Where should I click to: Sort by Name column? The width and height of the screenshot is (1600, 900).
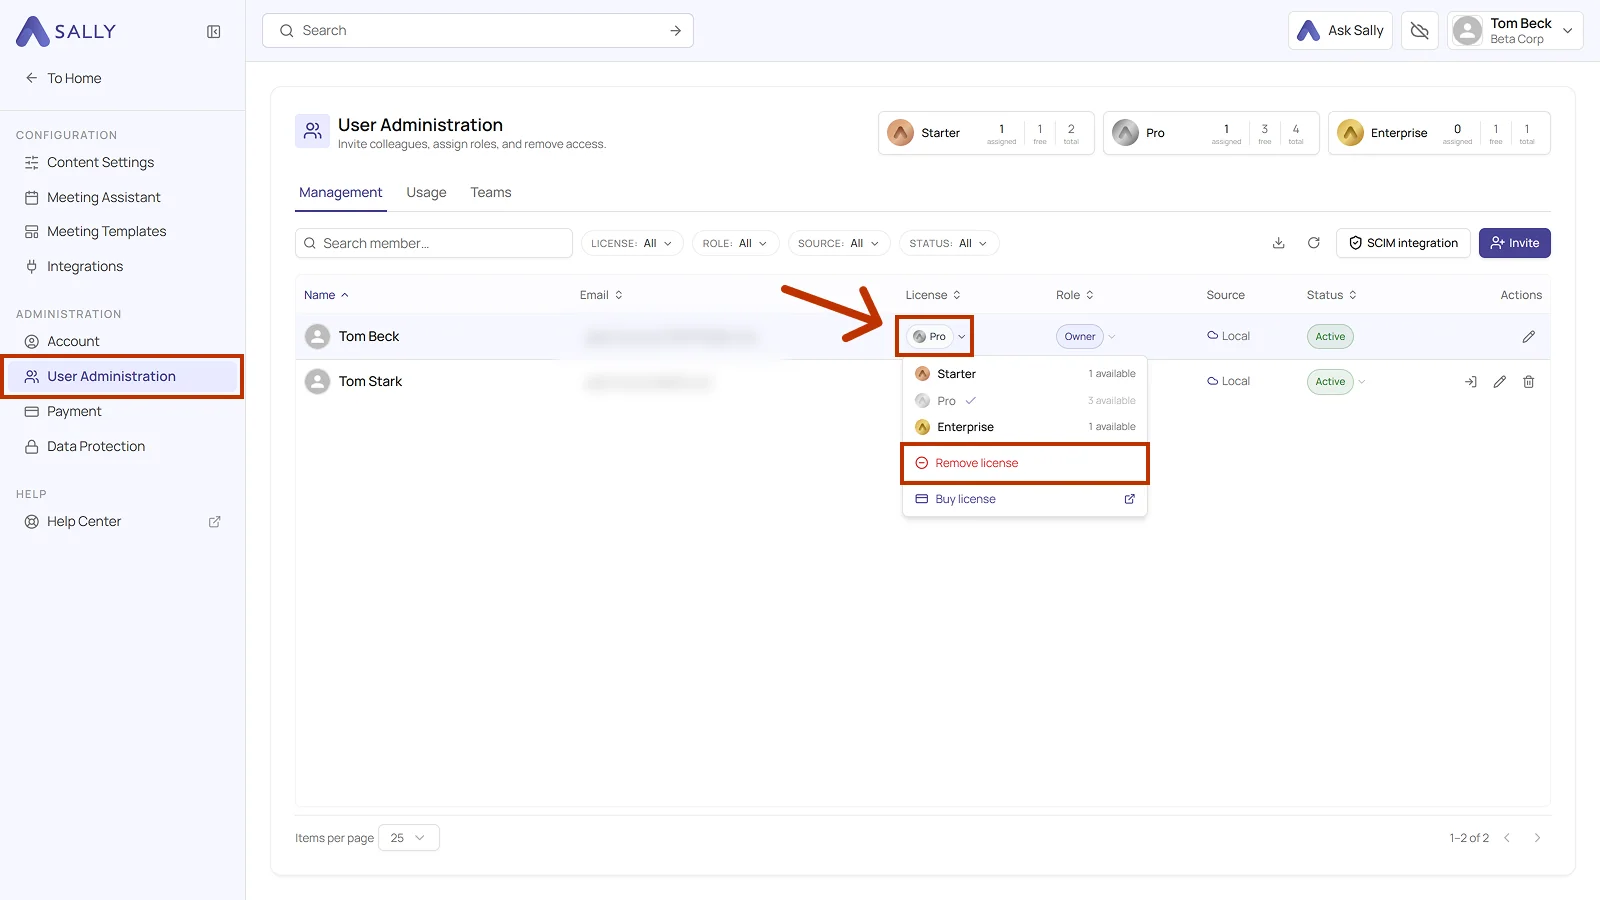click(x=327, y=295)
